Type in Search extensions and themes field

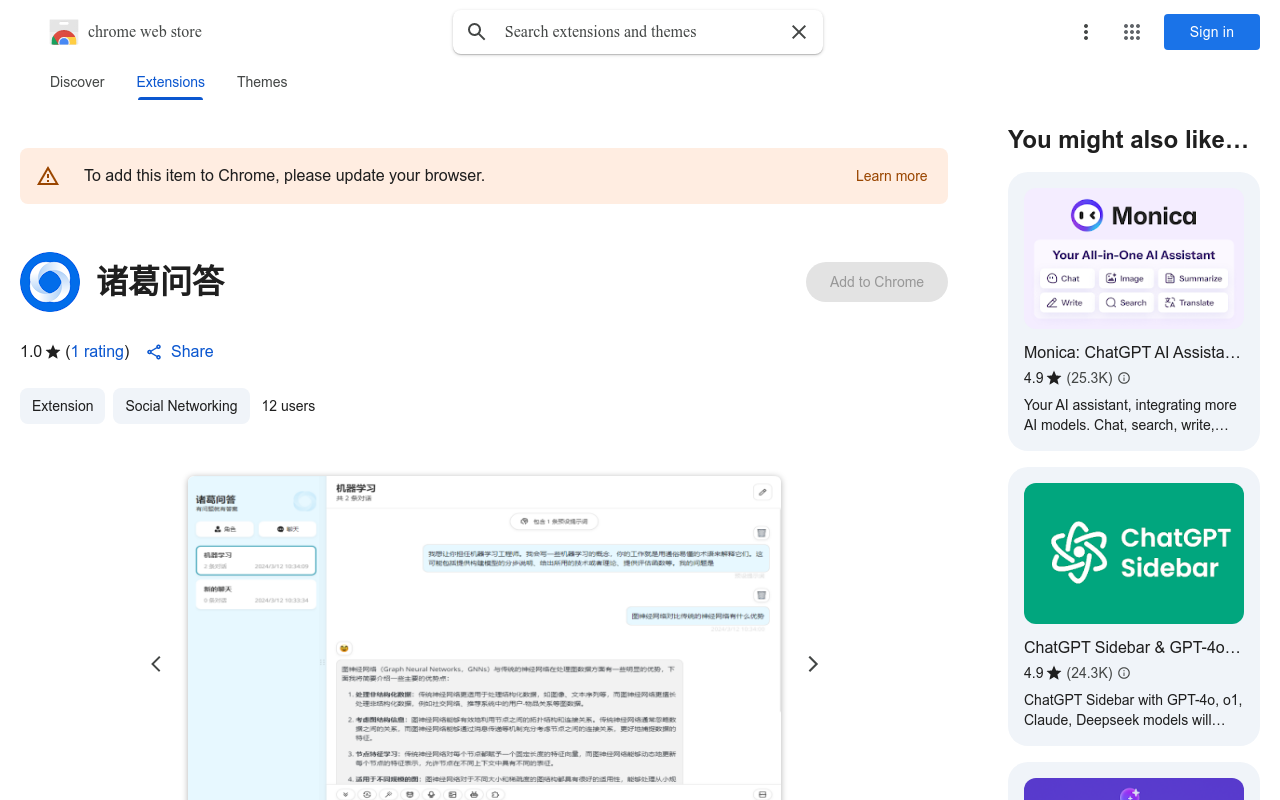(640, 32)
